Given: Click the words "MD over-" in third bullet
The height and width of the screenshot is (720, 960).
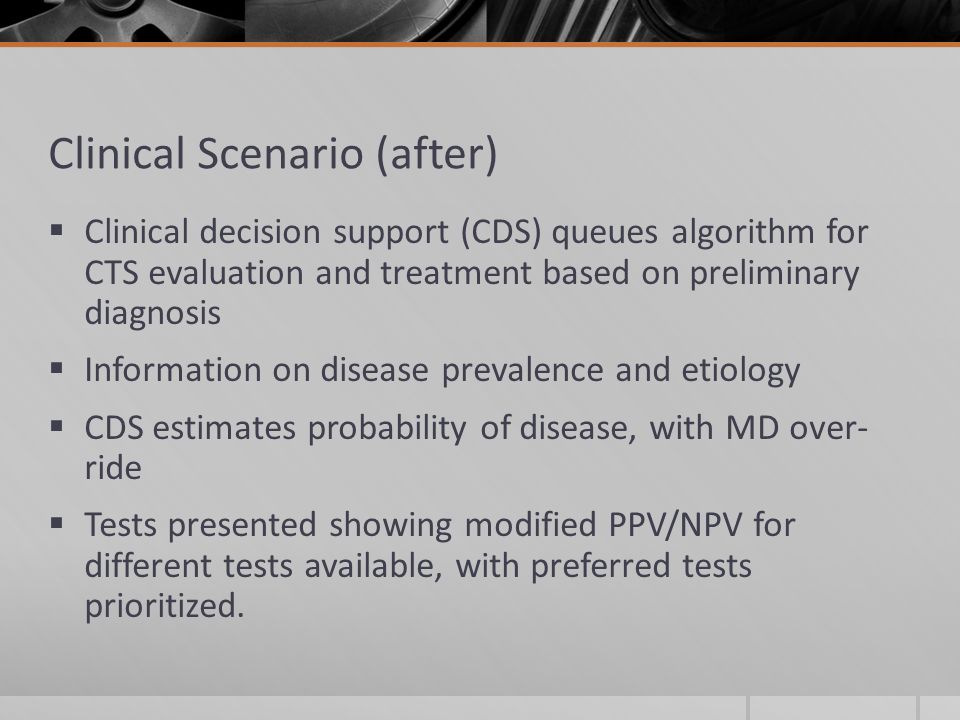Looking at the screenshot, I should tap(797, 427).
